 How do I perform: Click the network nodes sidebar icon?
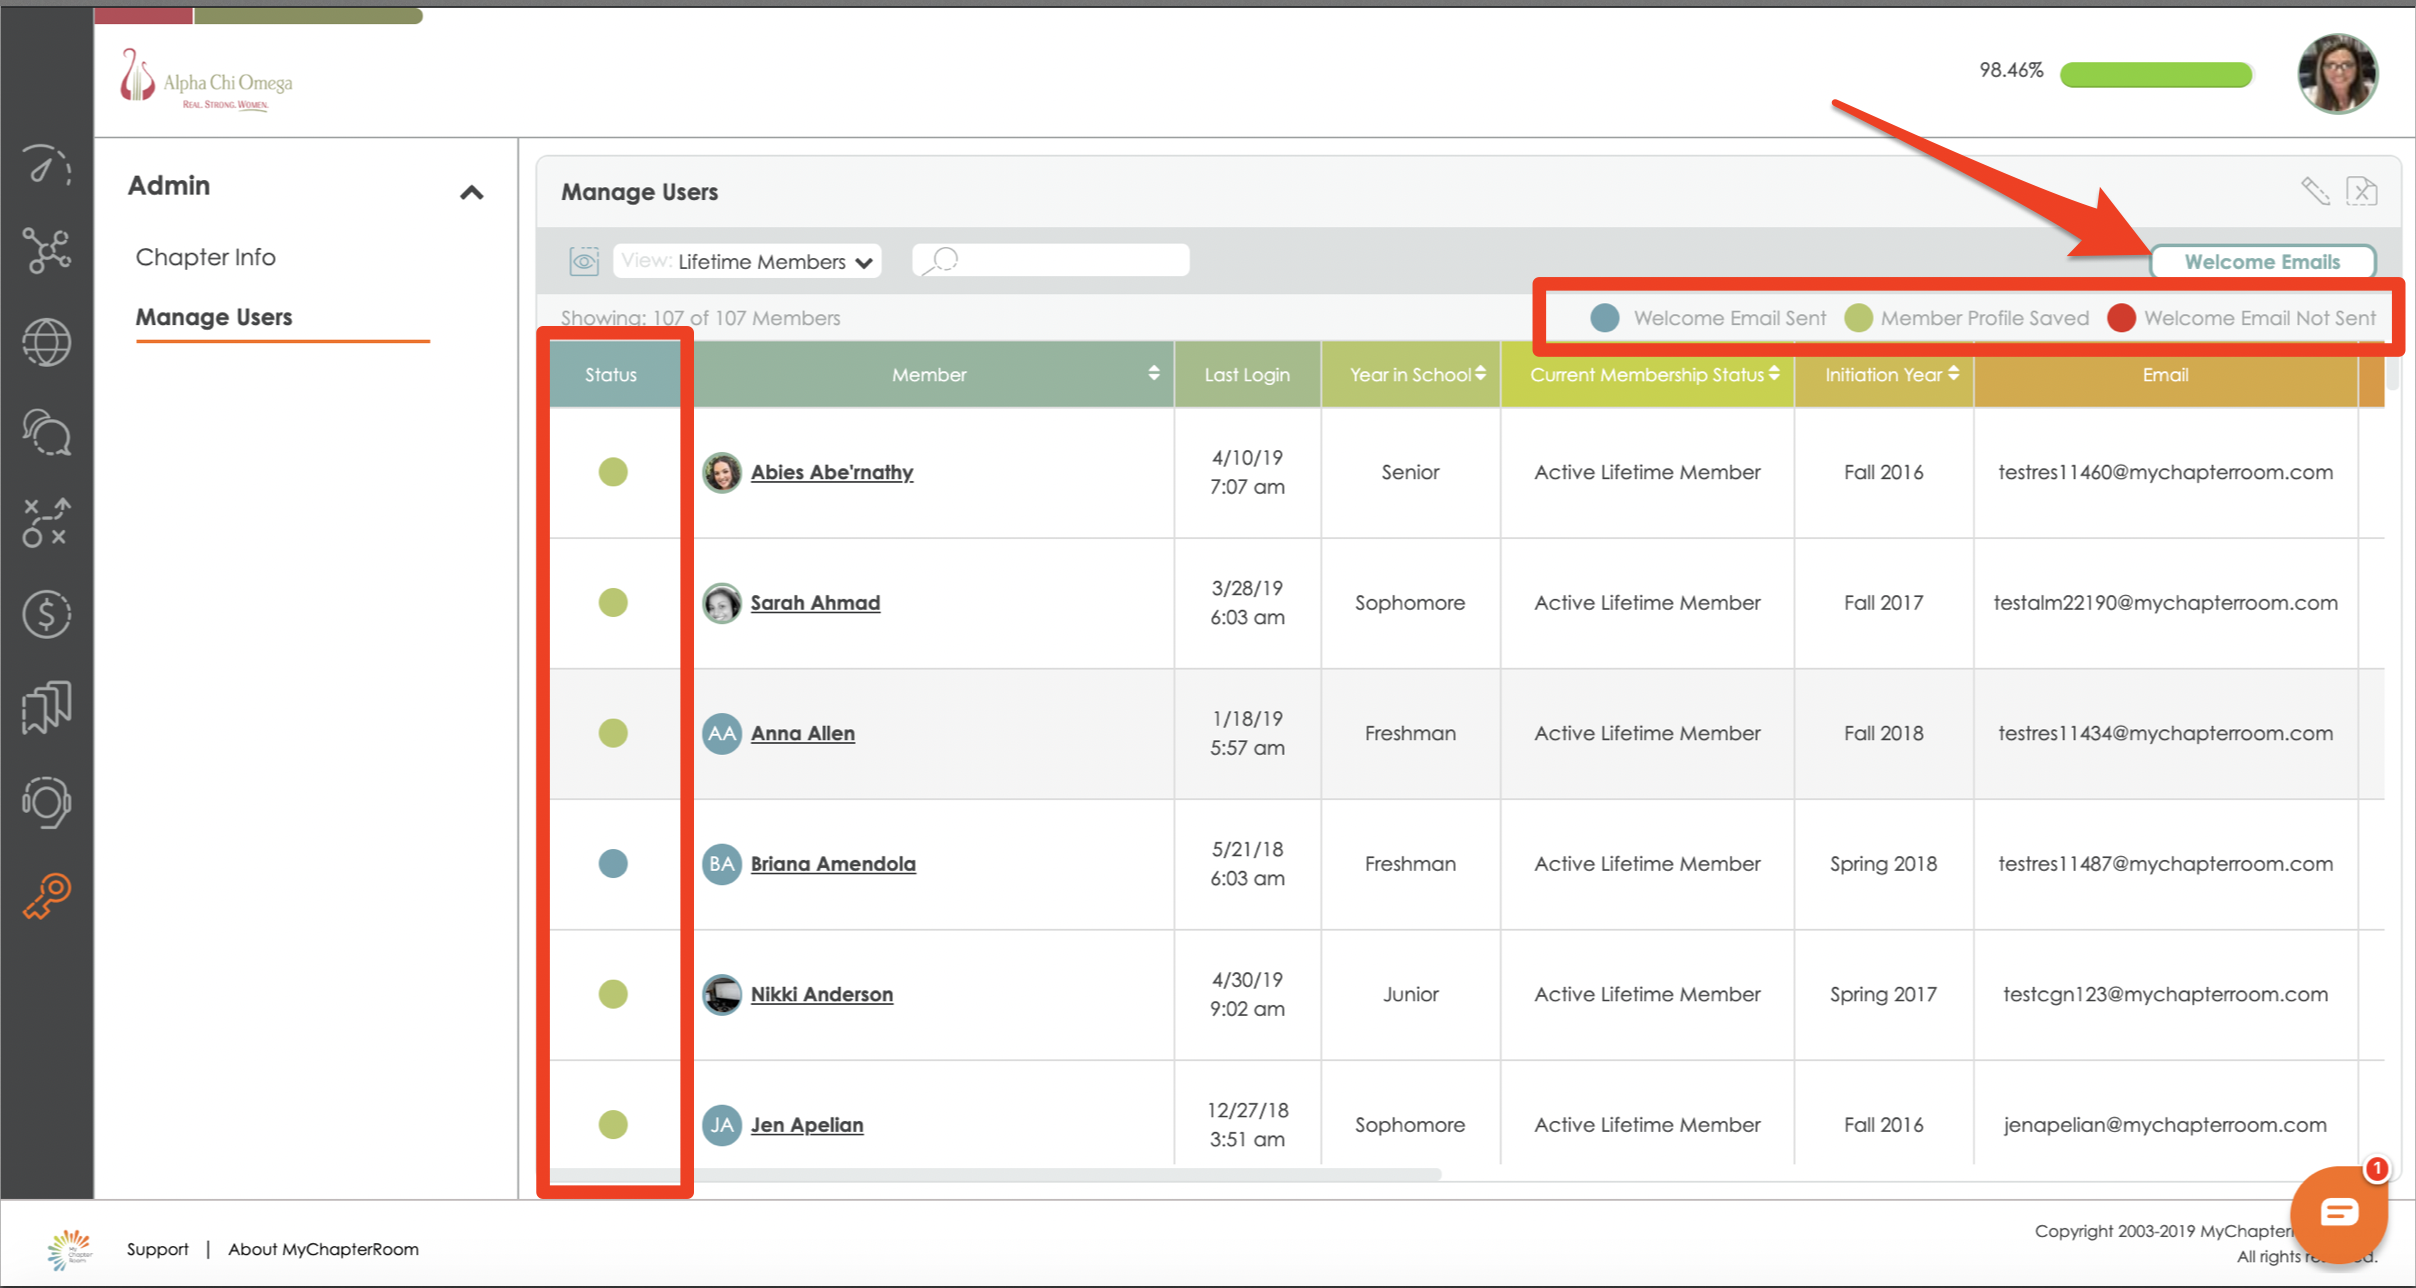[46, 250]
